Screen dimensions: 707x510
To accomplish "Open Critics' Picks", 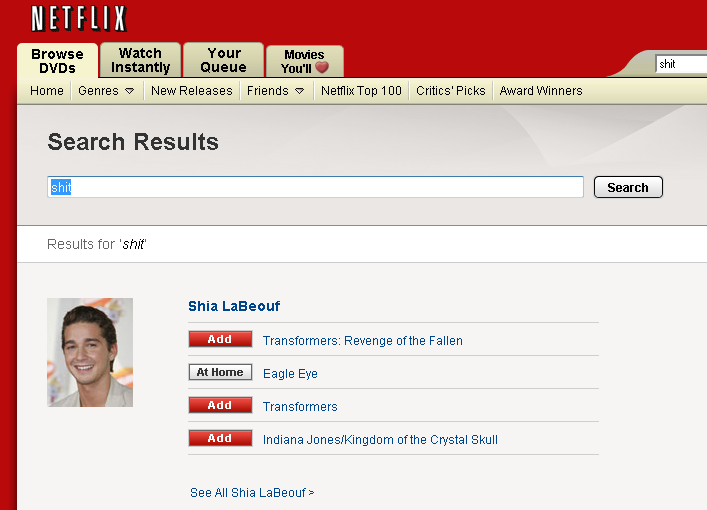I will pos(450,91).
